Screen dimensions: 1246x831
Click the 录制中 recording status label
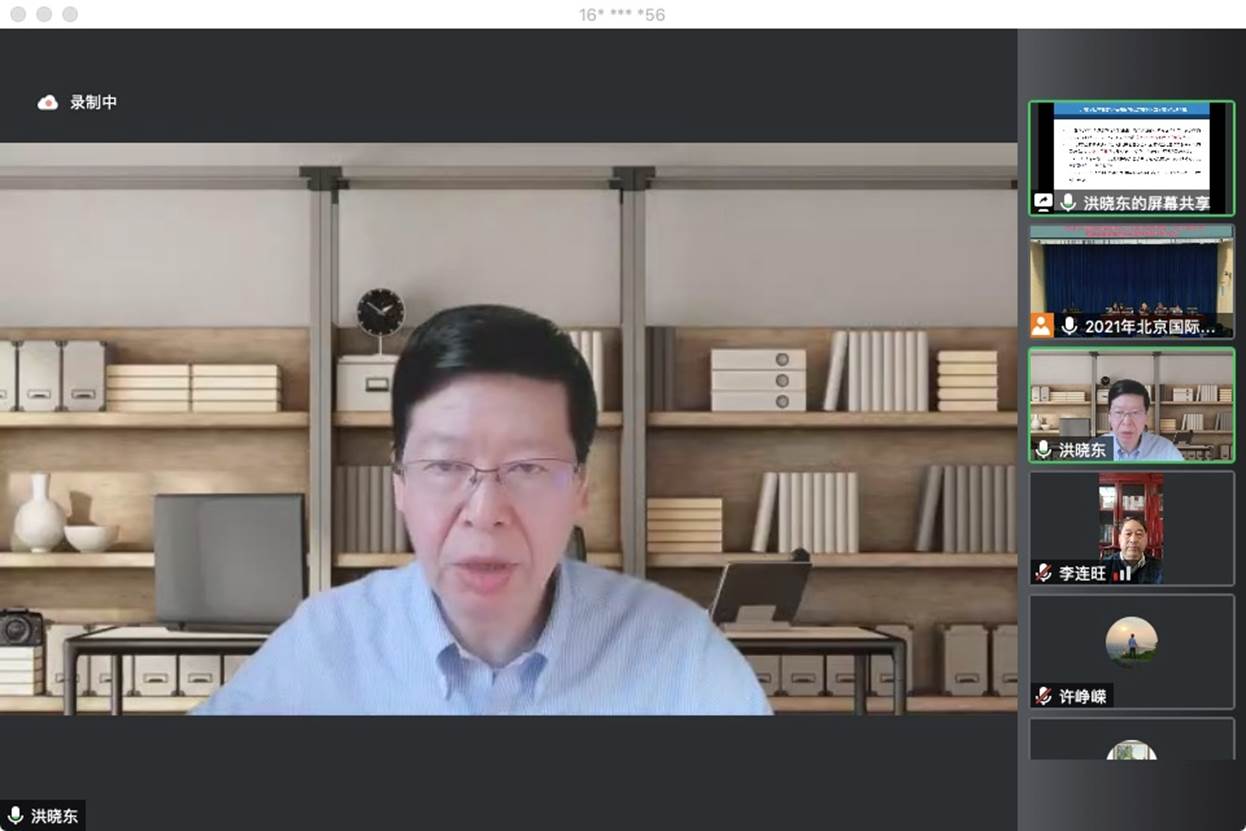(x=93, y=102)
